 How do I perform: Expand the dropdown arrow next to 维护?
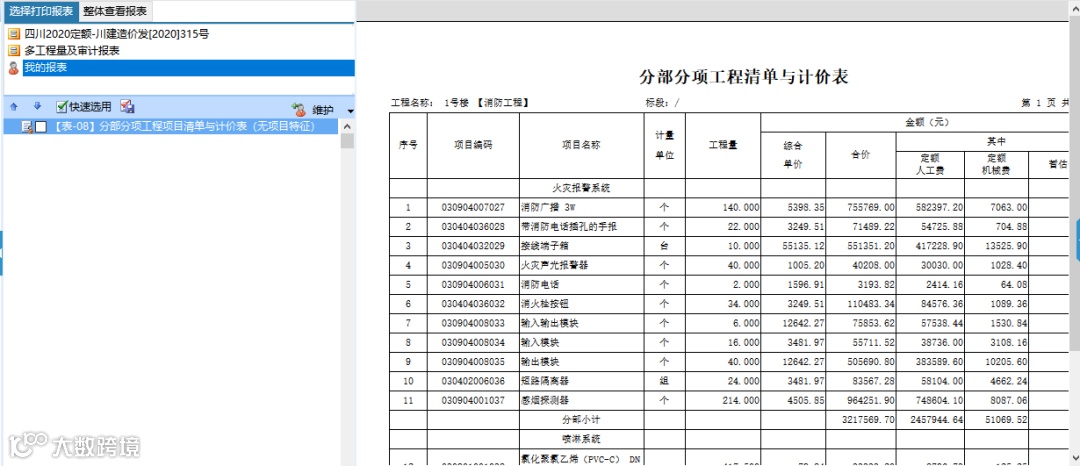tap(351, 111)
